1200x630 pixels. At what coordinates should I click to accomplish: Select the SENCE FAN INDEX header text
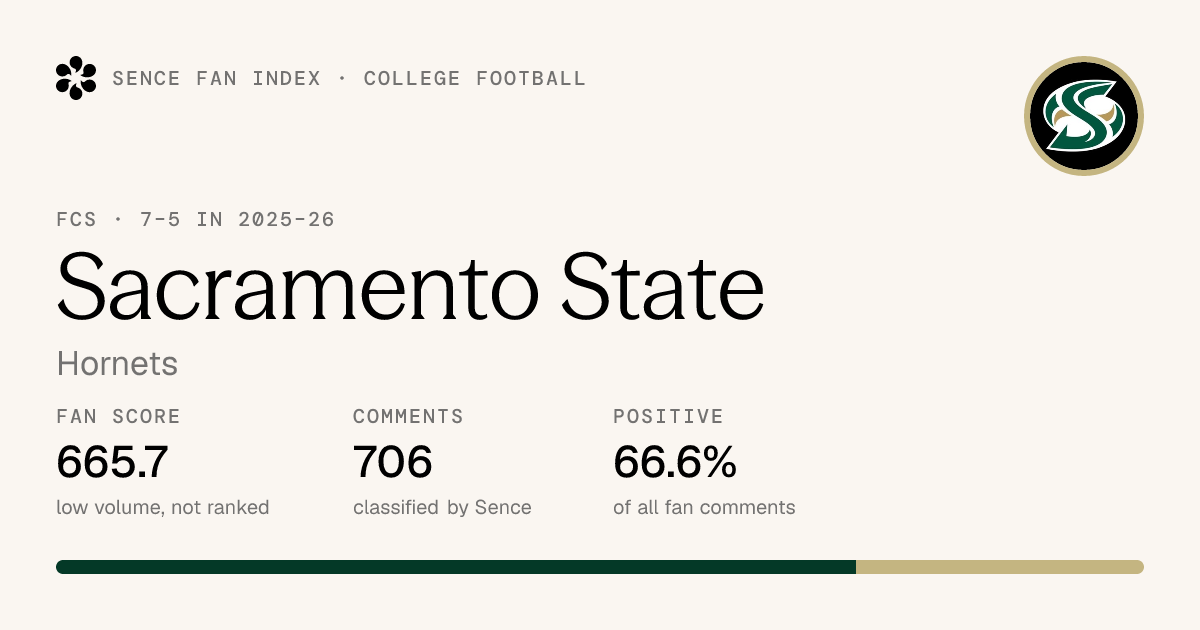click(x=217, y=79)
